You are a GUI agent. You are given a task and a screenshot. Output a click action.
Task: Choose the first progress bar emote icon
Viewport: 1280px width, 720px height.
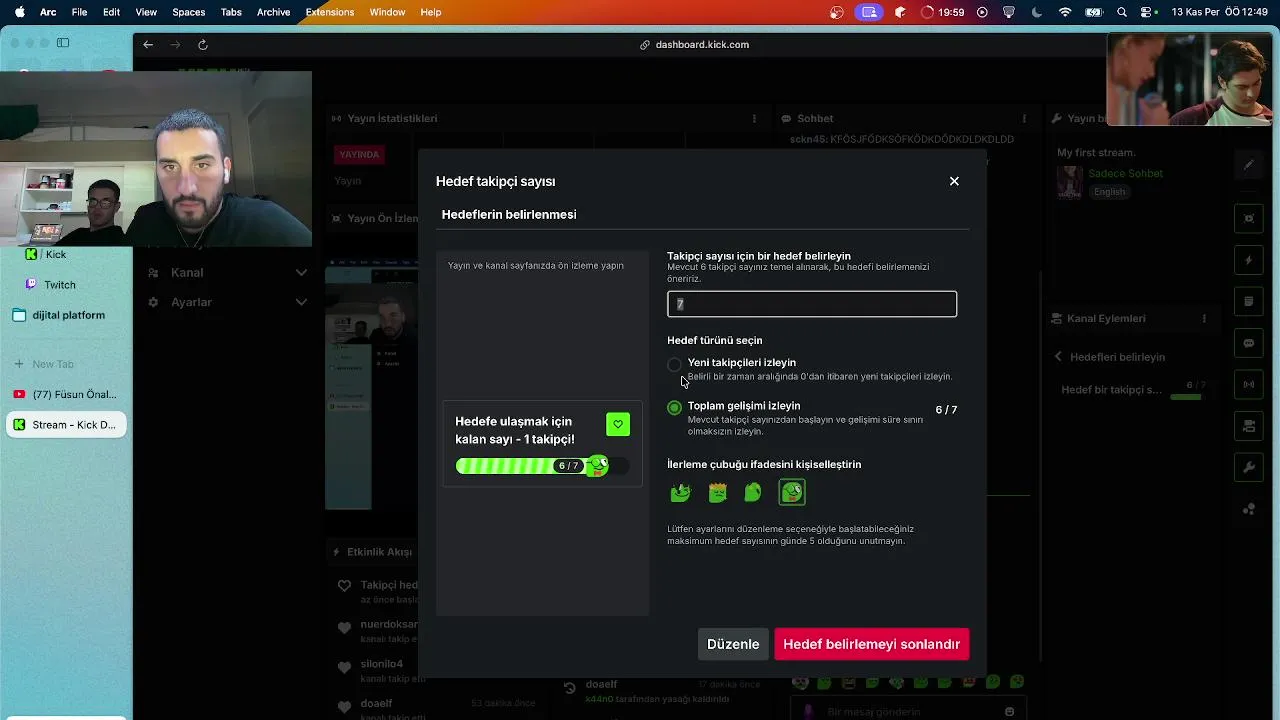tap(681, 492)
